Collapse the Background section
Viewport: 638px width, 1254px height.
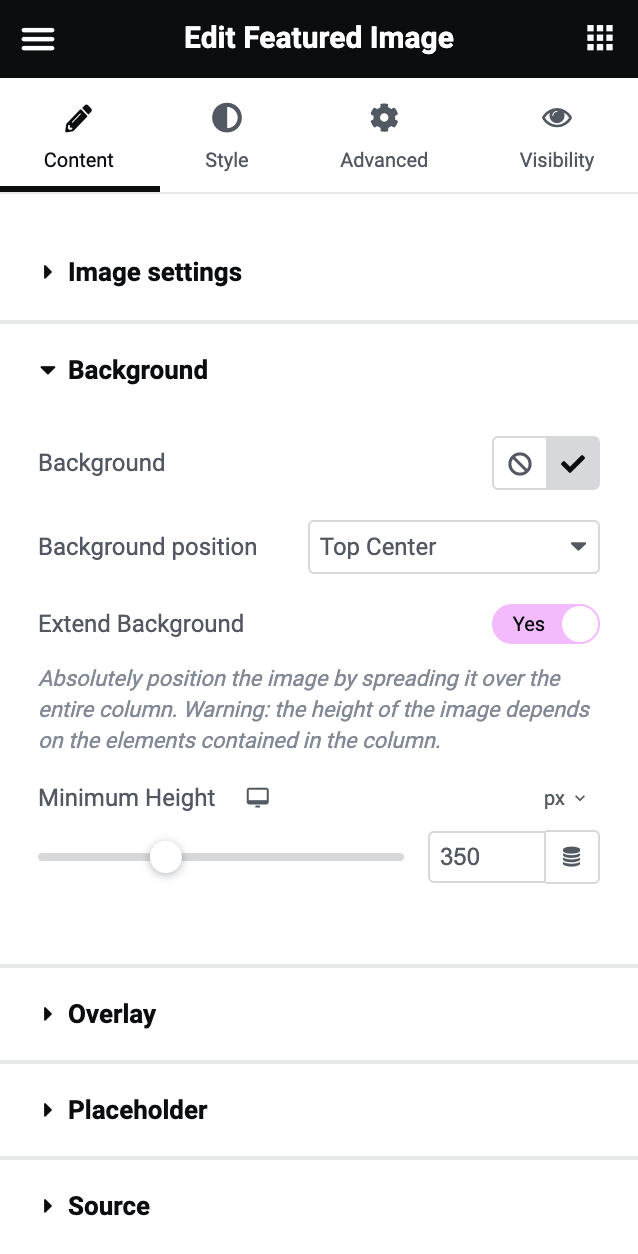point(137,370)
